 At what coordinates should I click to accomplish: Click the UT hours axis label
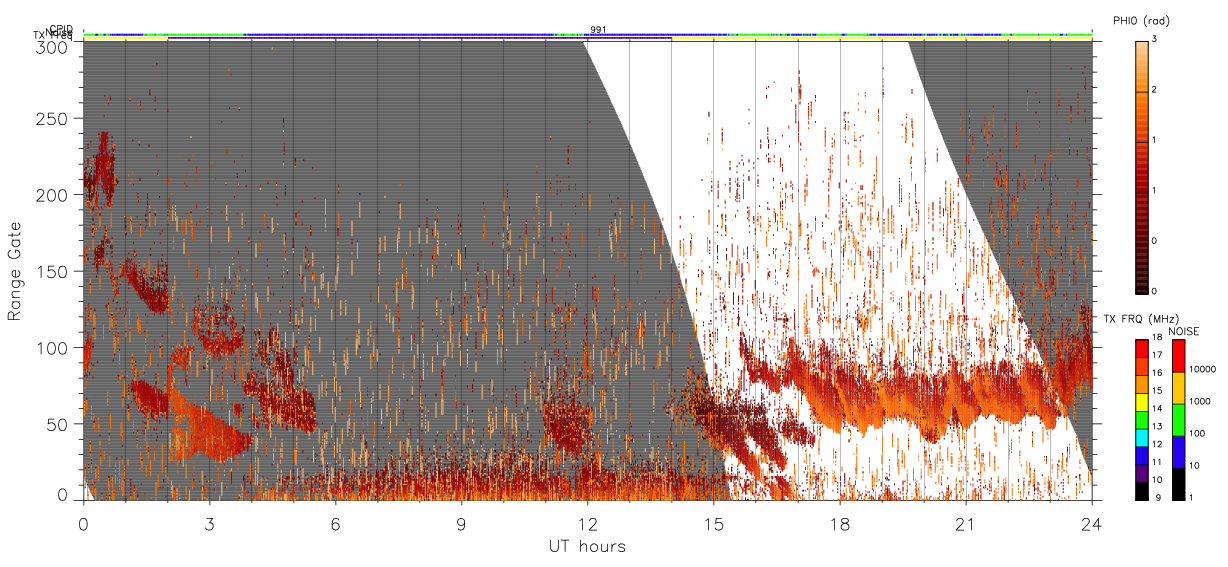pyautogui.click(x=587, y=546)
